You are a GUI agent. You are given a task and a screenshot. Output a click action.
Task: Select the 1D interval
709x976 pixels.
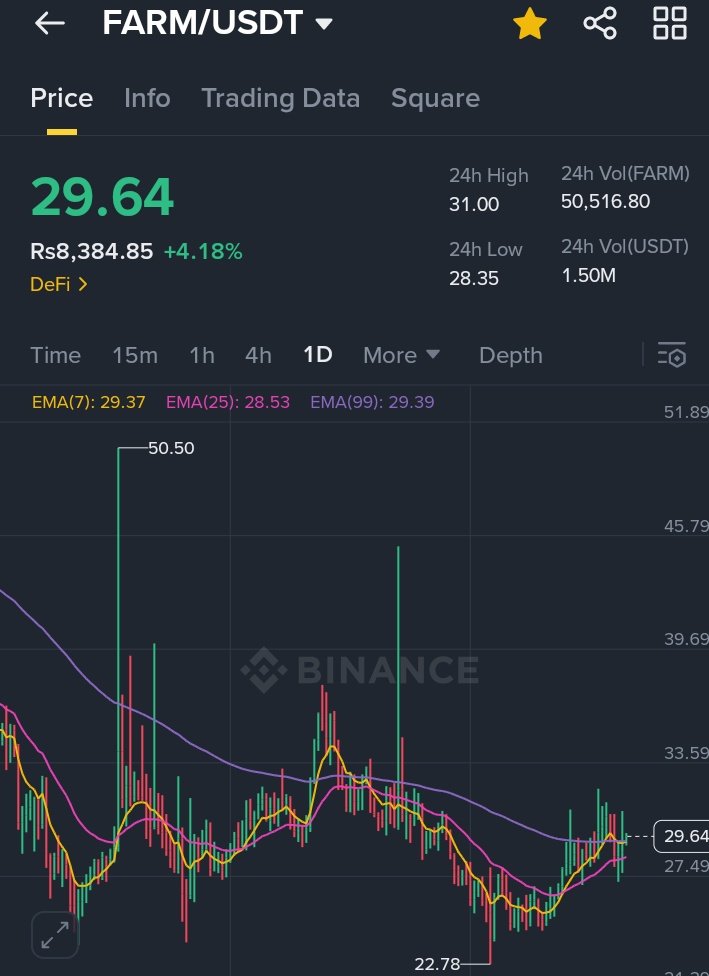pyautogui.click(x=317, y=355)
